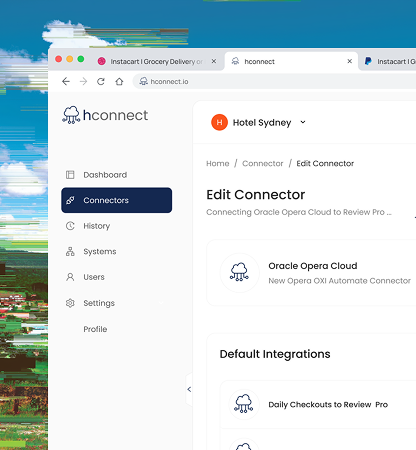Click the Users person icon
The height and width of the screenshot is (450, 416).
click(x=70, y=277)
